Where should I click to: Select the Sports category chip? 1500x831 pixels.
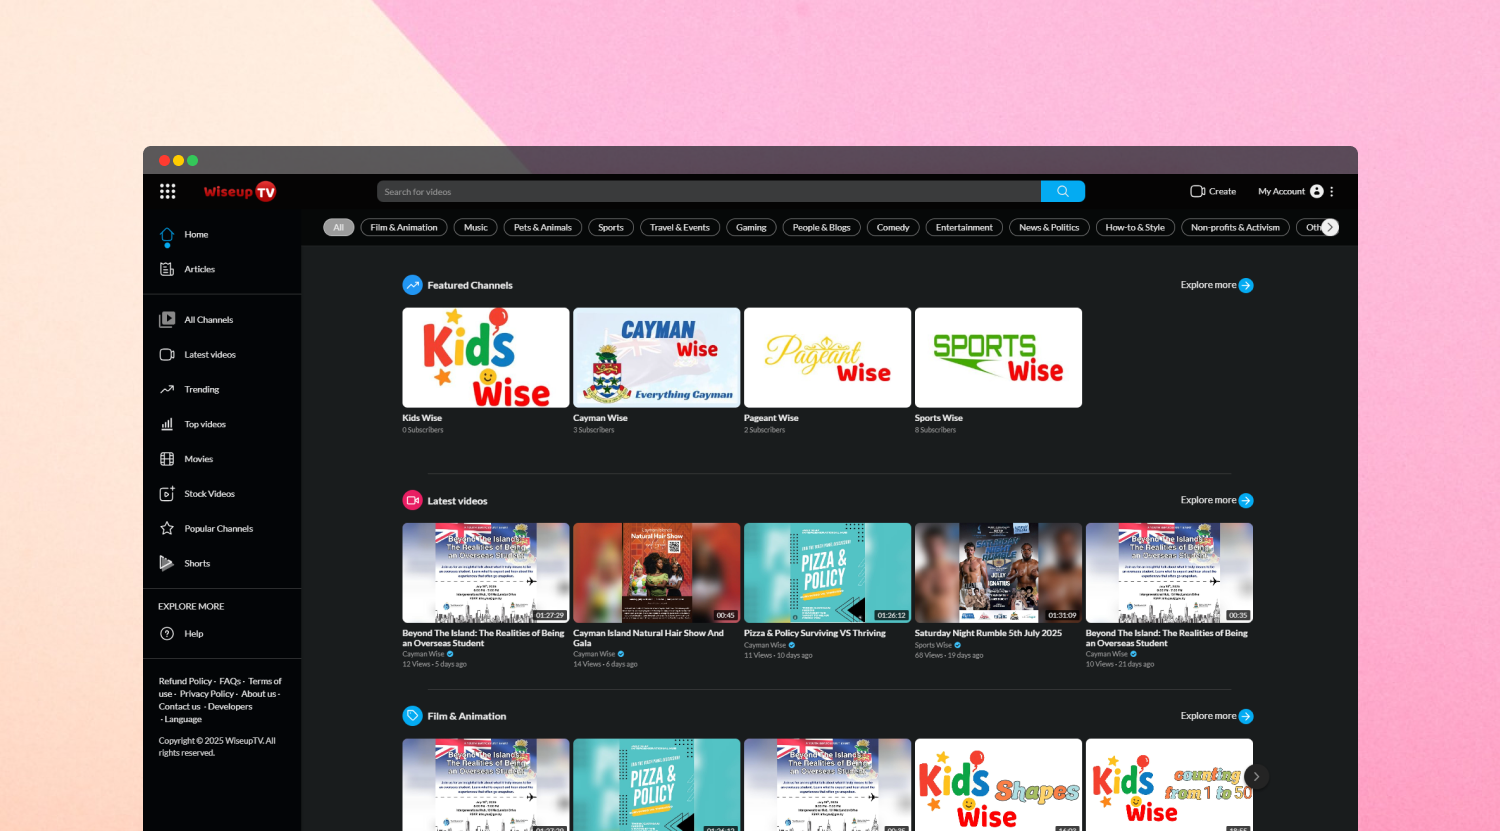tap(611, 228)
